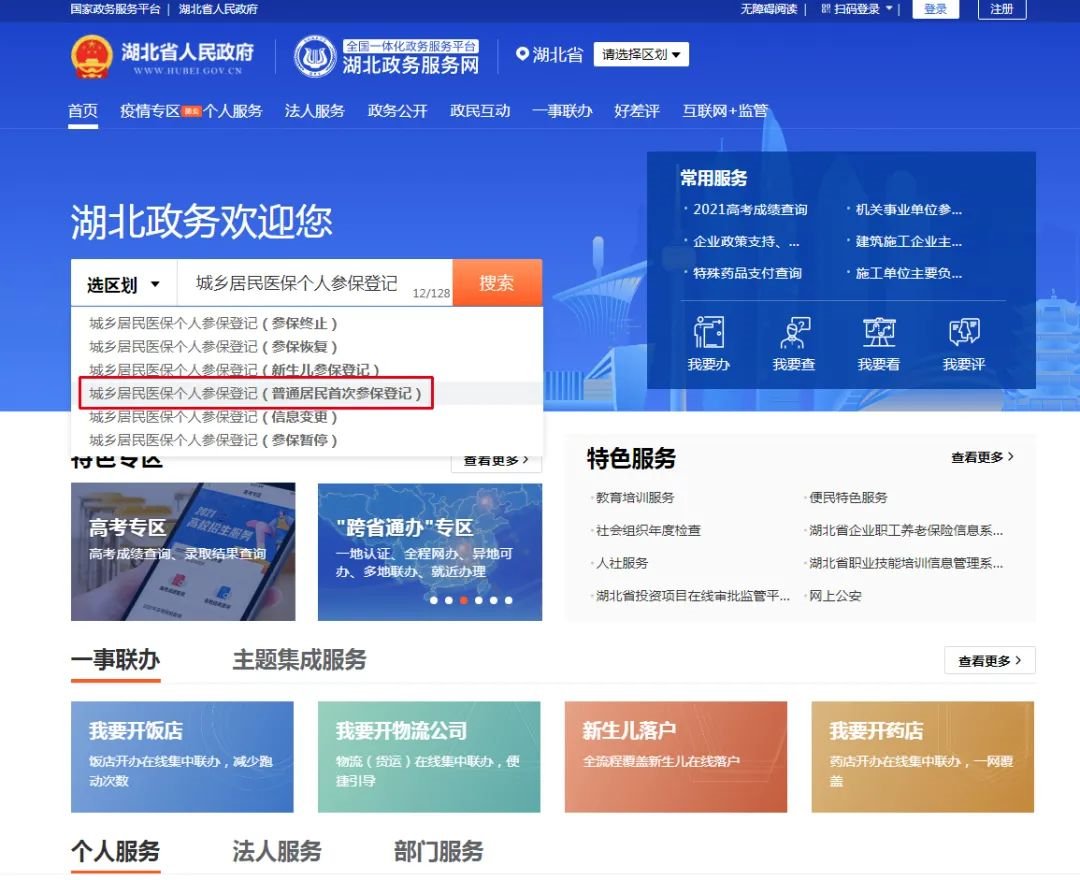
Task: Open the 一事联办 nav item
Action: [x=562, y=111]
